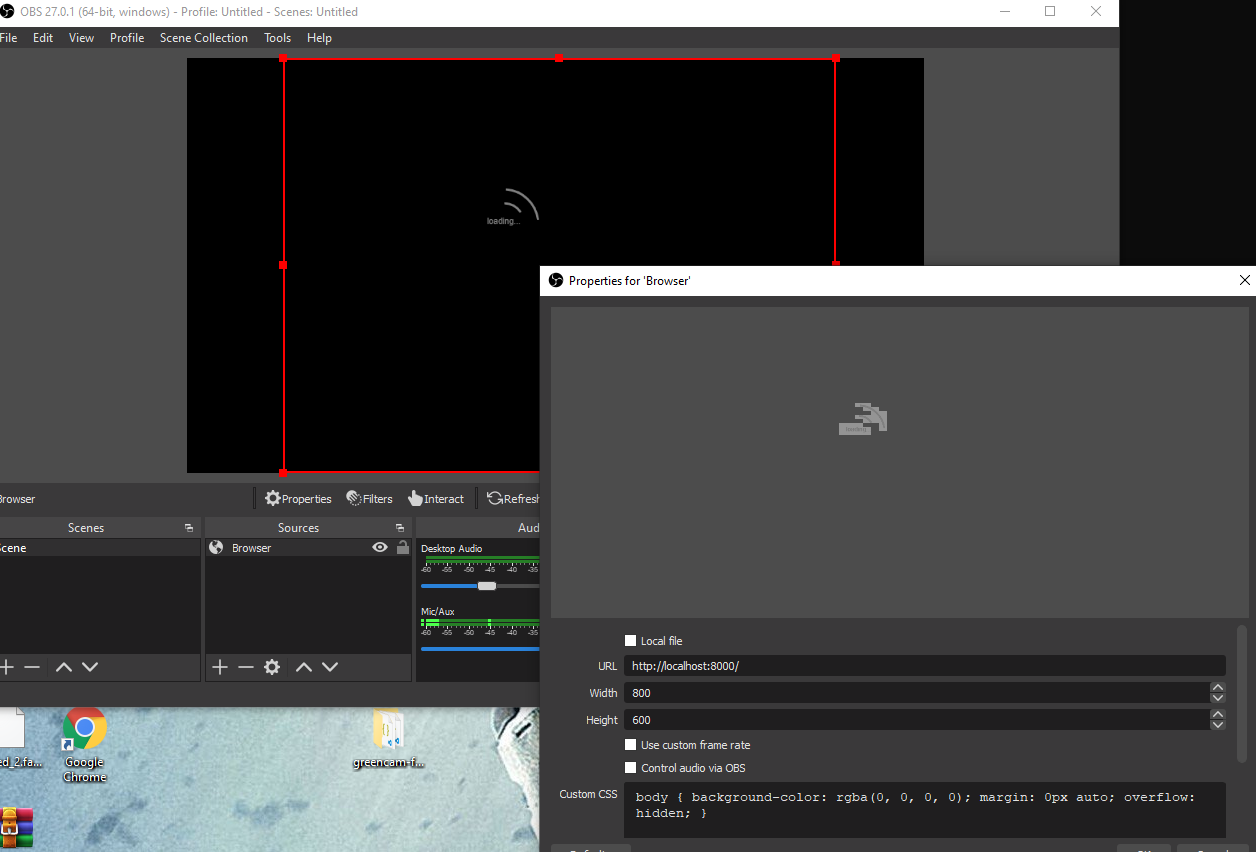Open source properties gear in Sources toolbar
This screenshot has height=852, width=1256.
[x=272, y=667]
